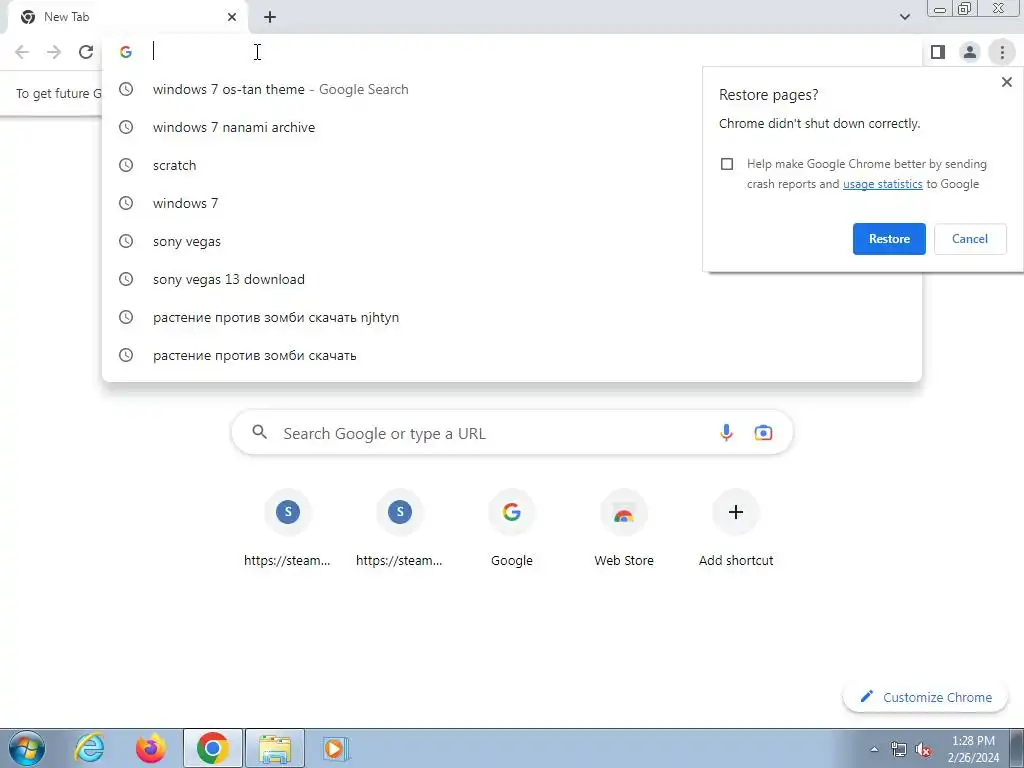Screen dimensions: 1024x768
Task: Open the profile avatar icon
Action: pos(970,52)
